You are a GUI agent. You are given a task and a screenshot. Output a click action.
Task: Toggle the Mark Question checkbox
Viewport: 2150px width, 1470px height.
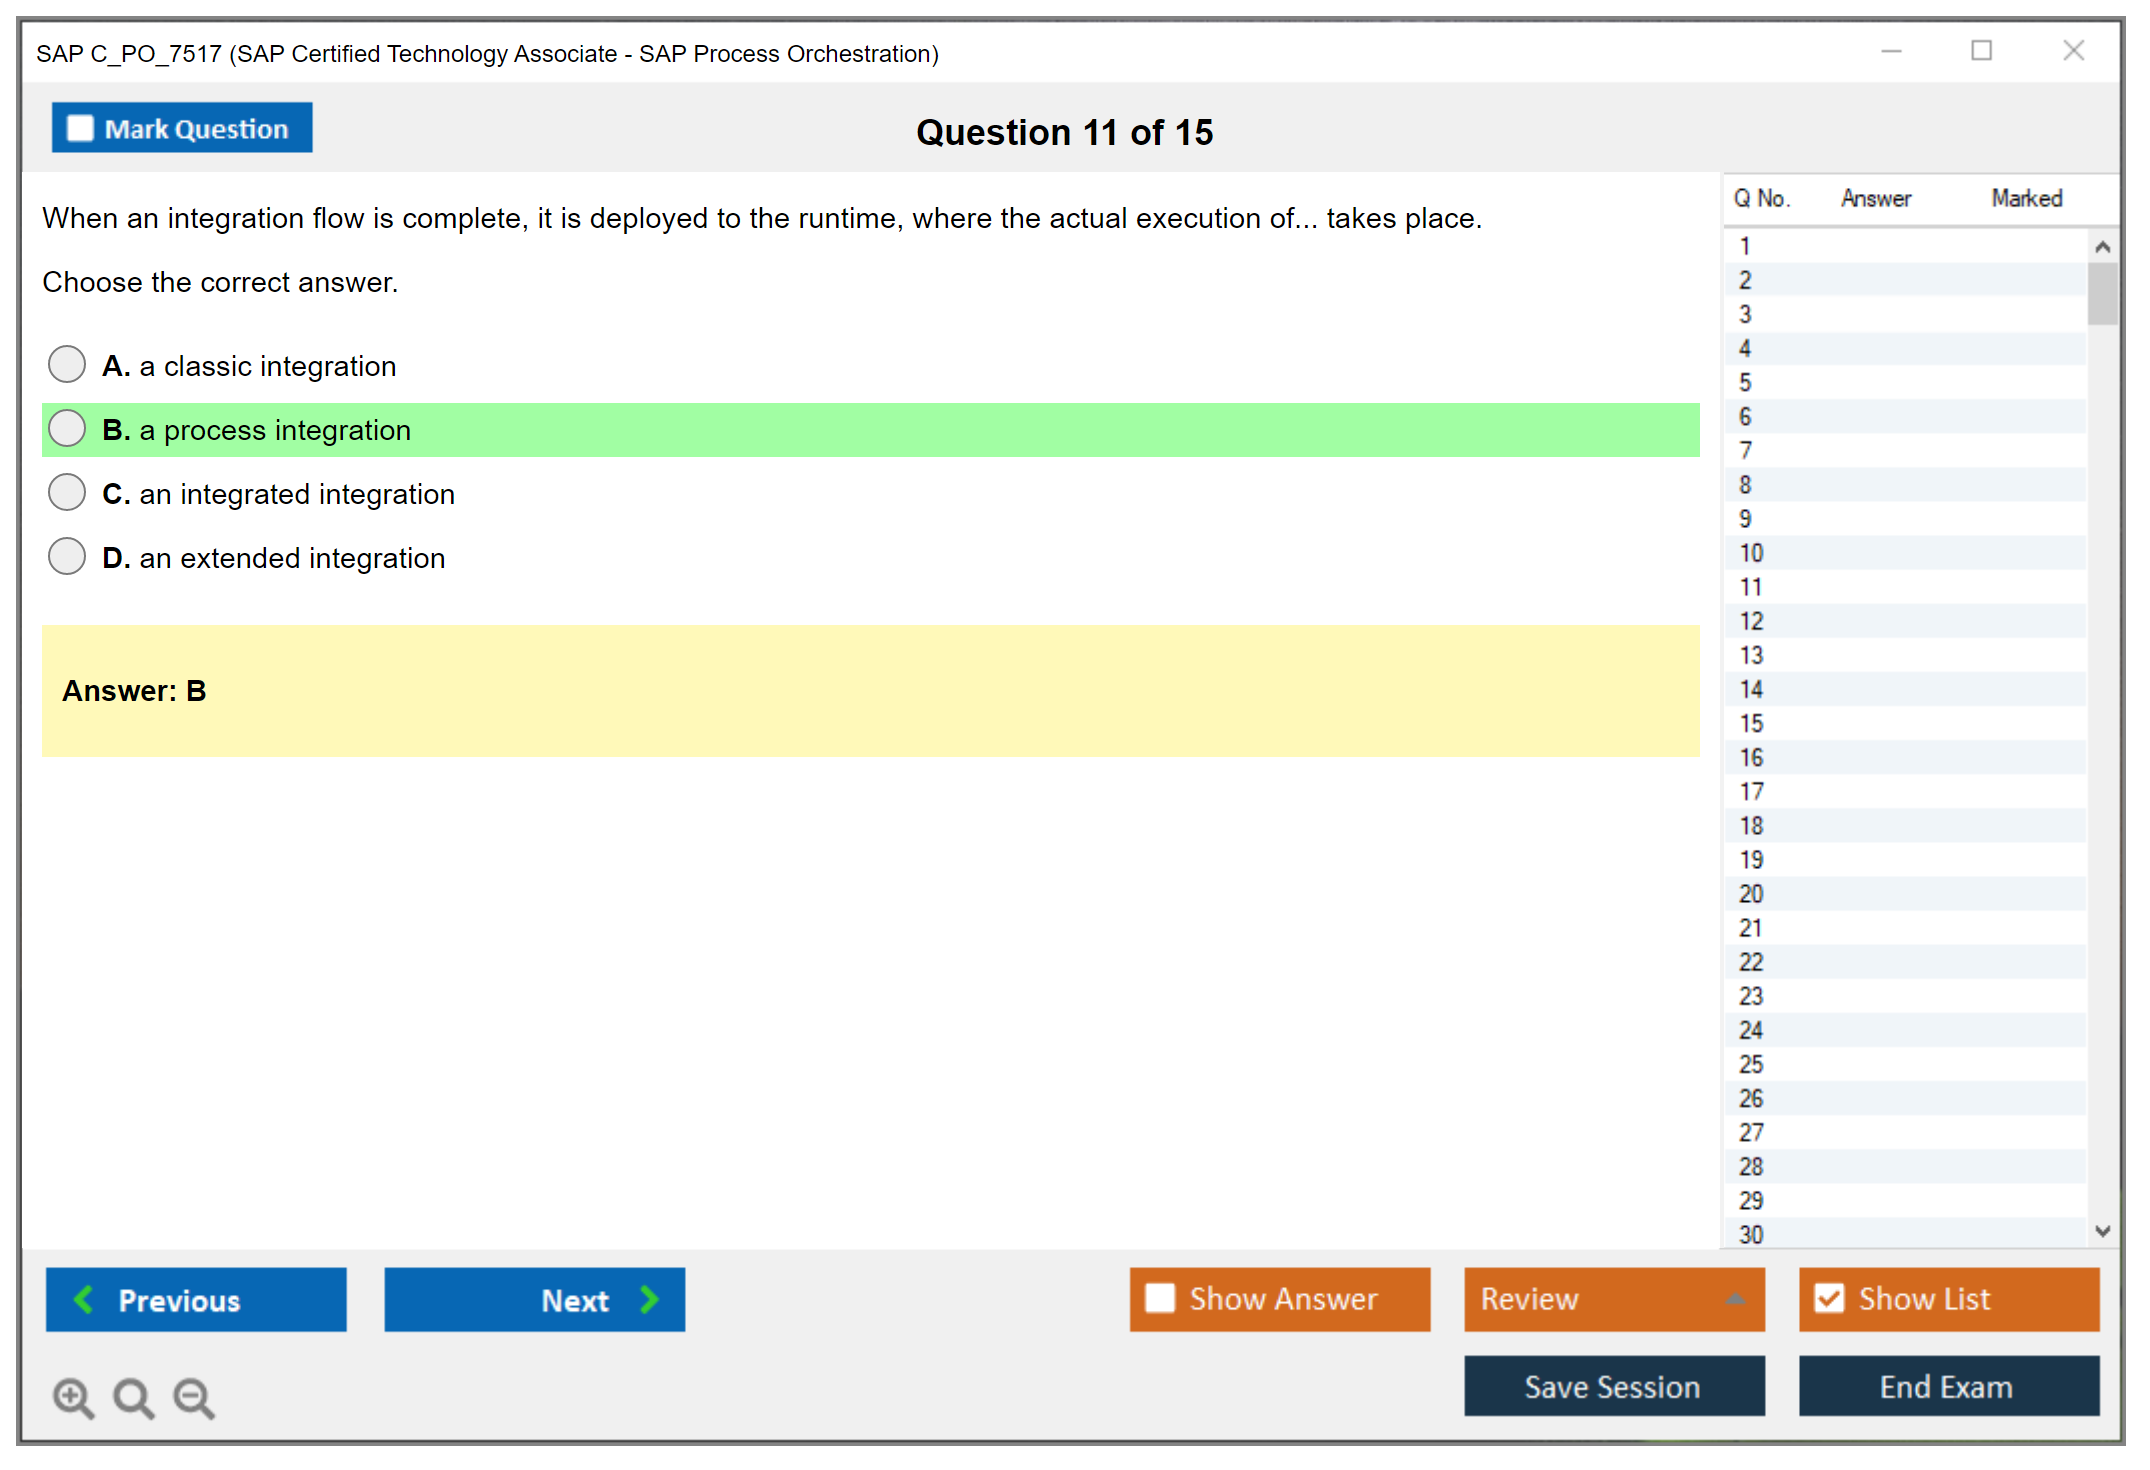coord(80,128)
